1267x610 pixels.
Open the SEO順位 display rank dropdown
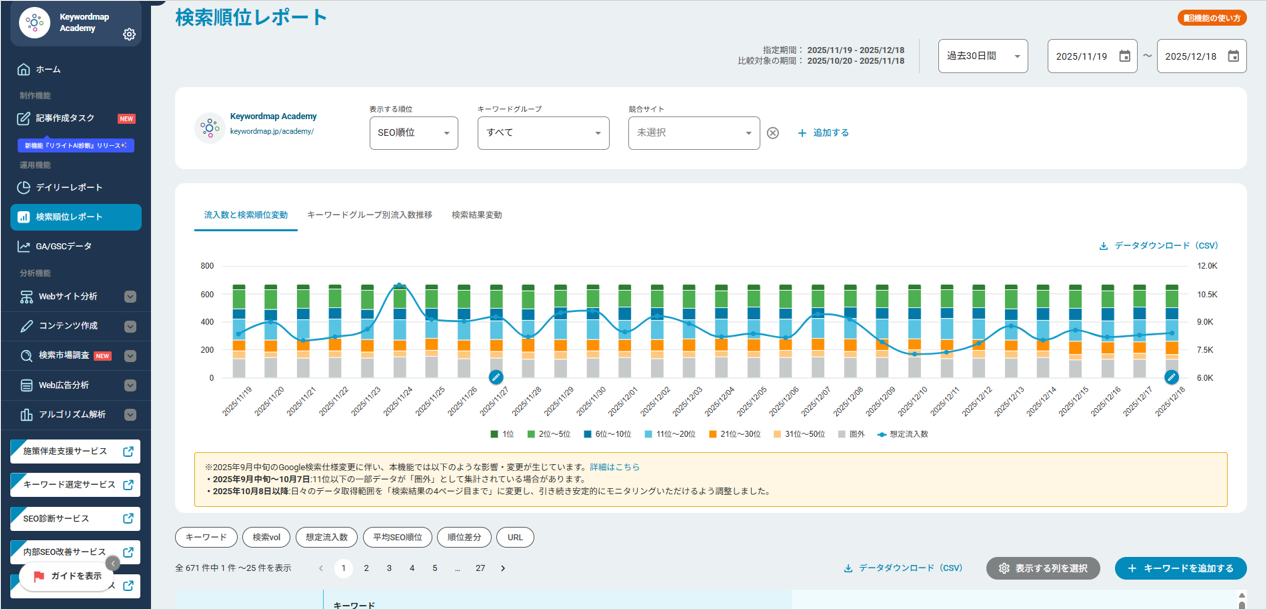(x=413, y=133)
